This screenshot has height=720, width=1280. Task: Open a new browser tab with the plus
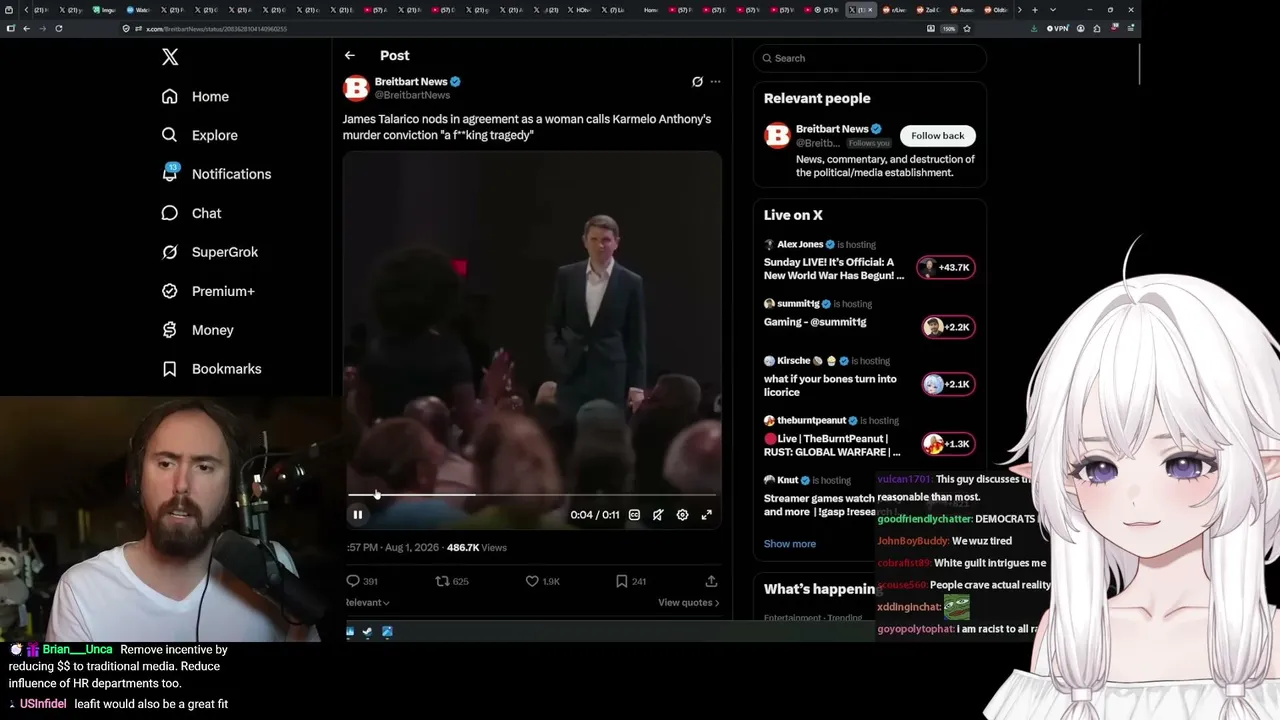click(x=1035, y=10)
